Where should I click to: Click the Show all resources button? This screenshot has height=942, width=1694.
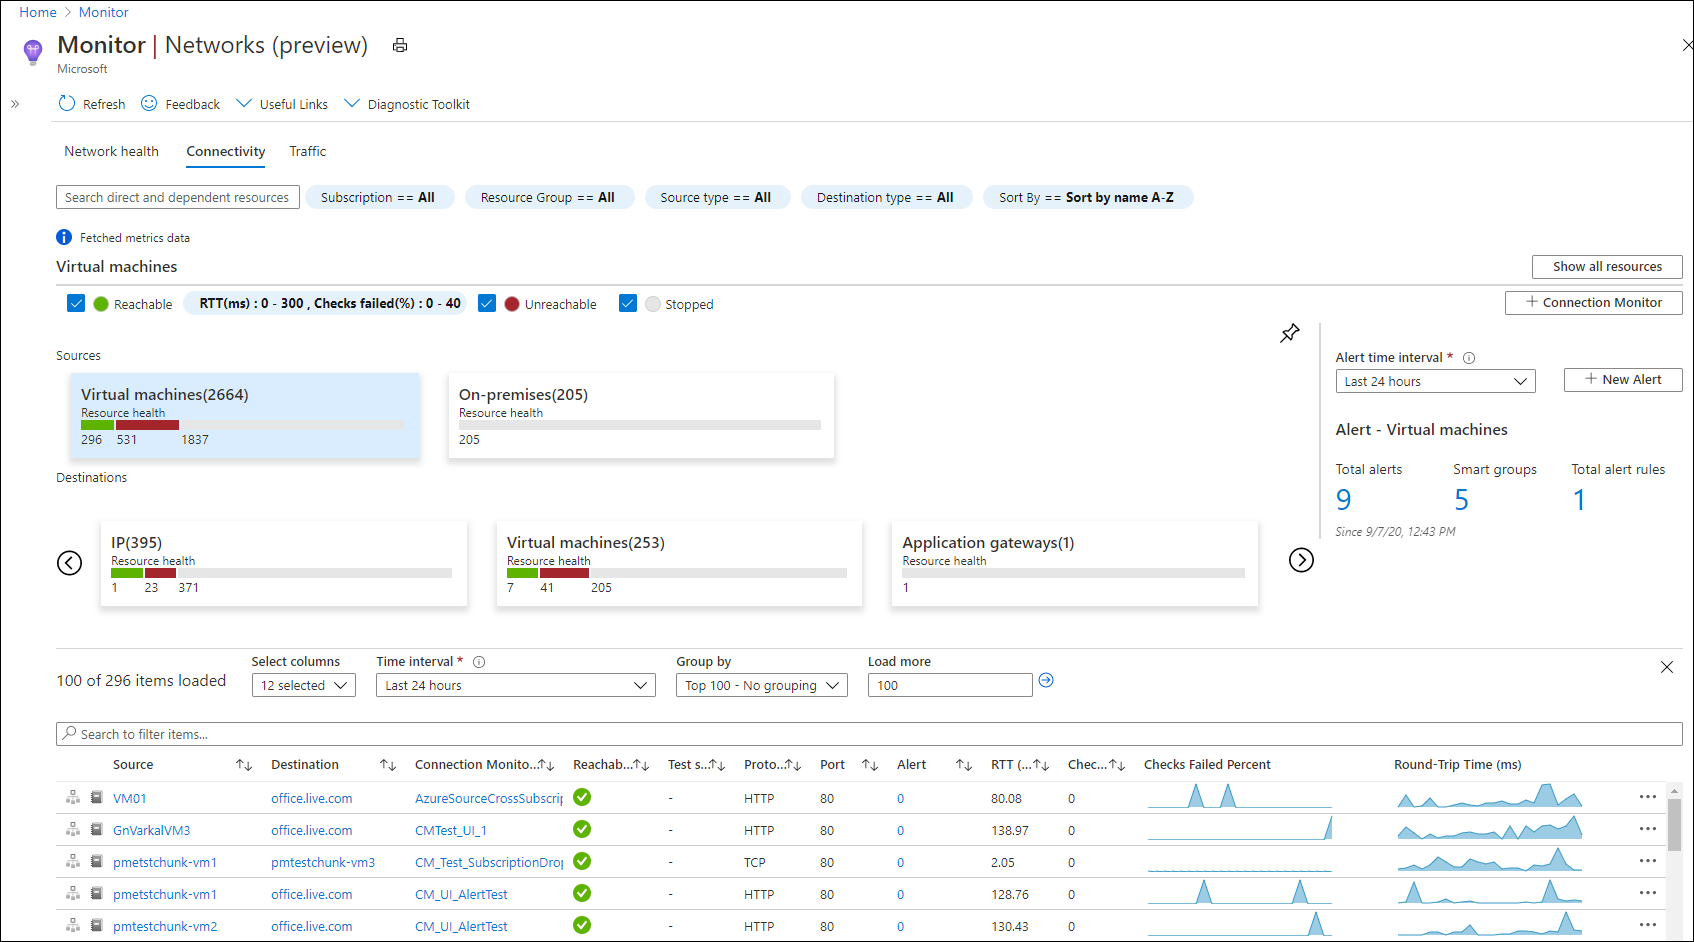pyautogui.click(x=1606, y=267)
